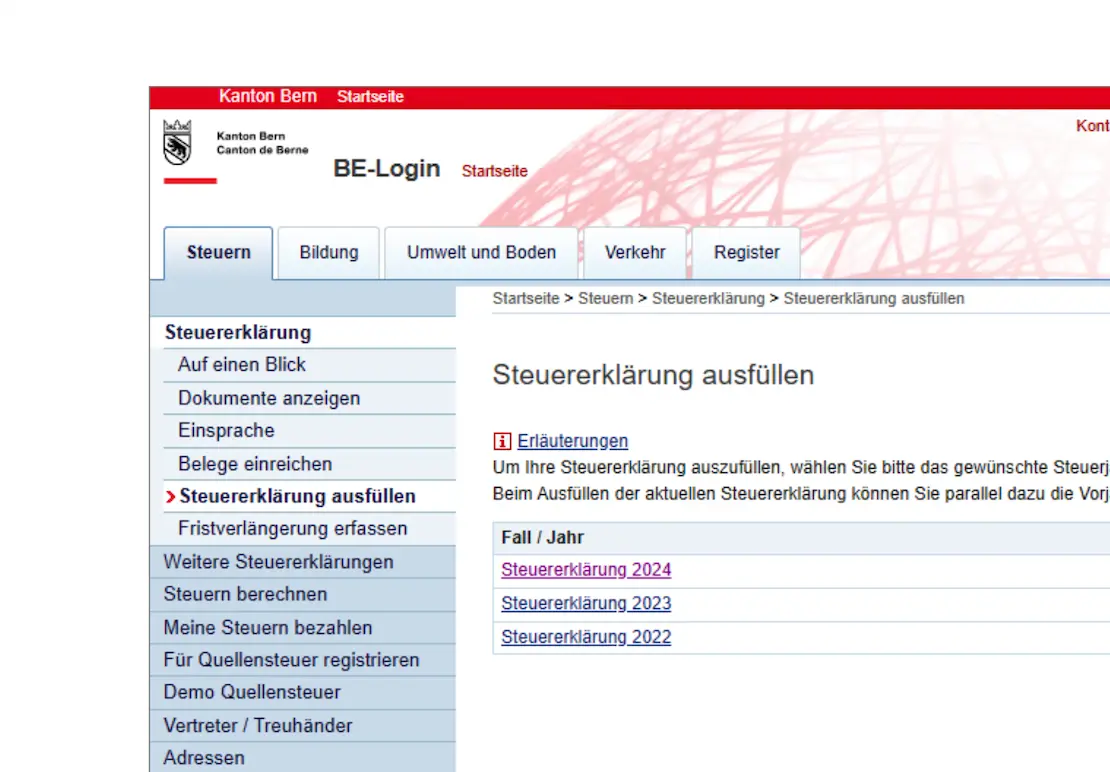Screen dimensions: 1110x772
Task: Open the Erläuterungen link
Action: (572, 441)
